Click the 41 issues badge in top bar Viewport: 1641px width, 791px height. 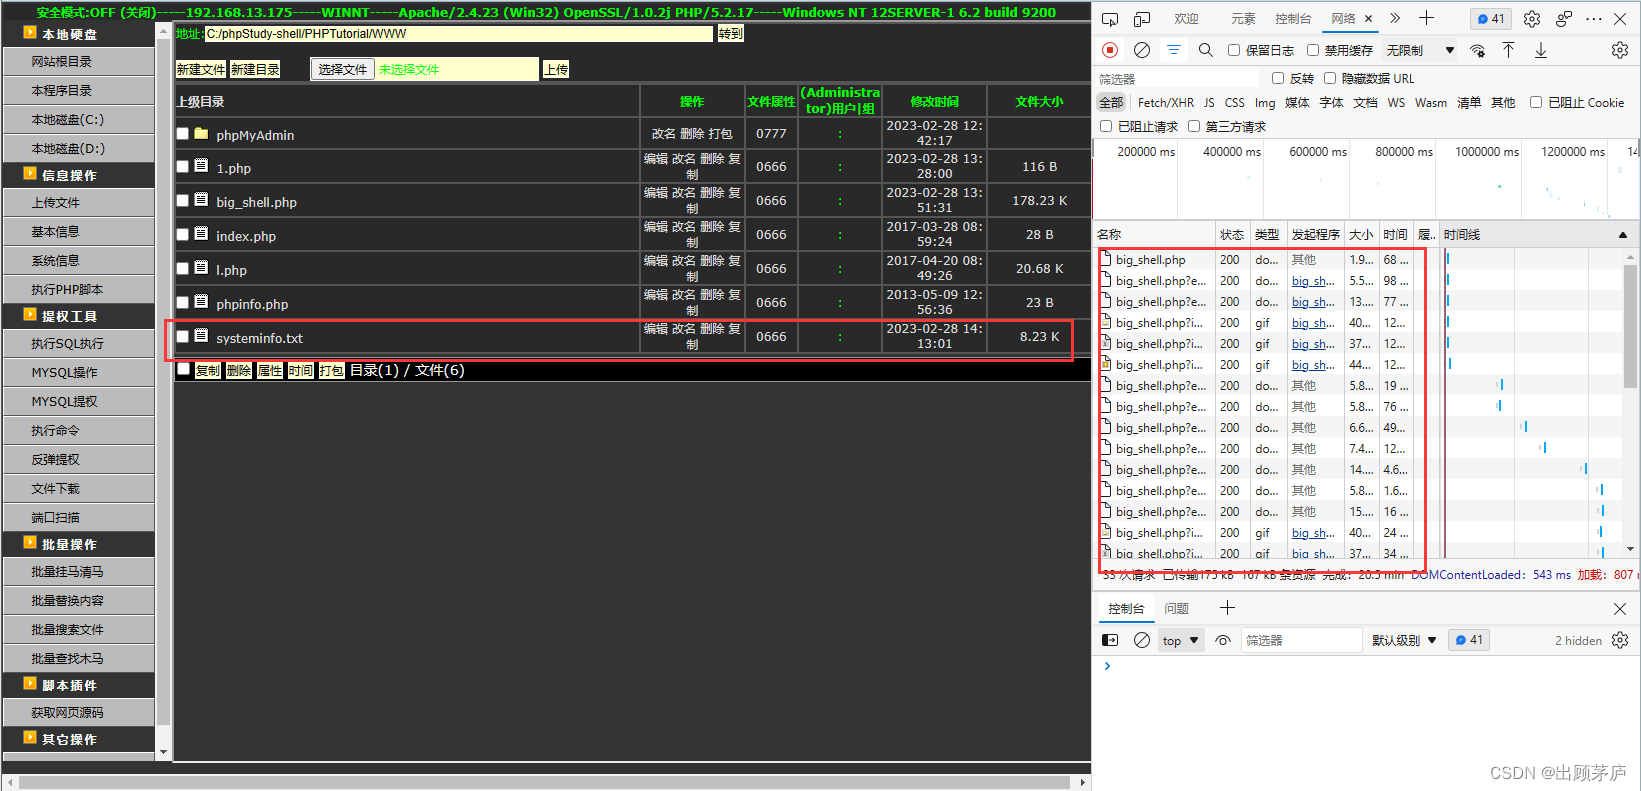pos(1491,19)
